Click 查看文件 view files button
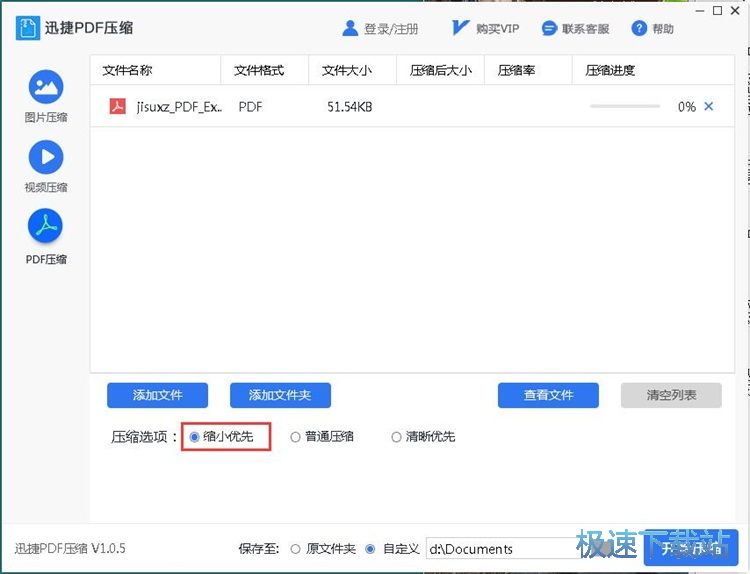Viewport: 750px width, 574px height. coord(548,395)
